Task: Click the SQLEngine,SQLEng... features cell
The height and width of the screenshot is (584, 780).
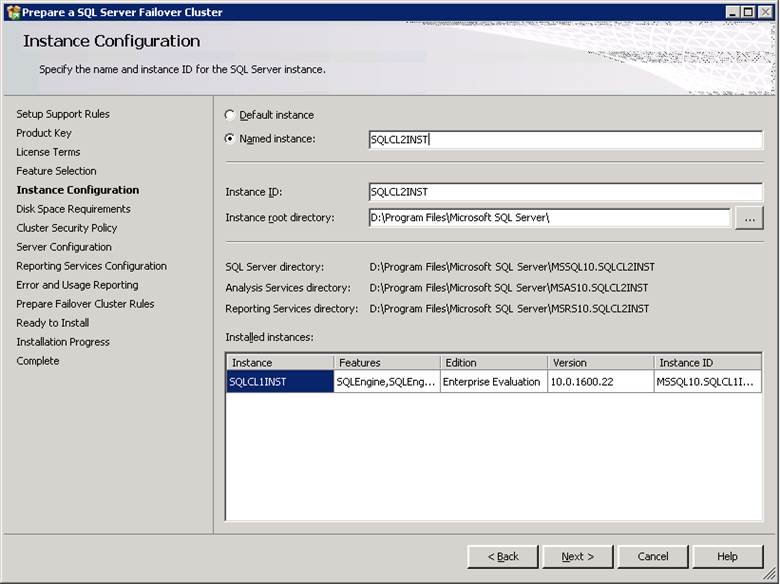Action: point(387,382)
